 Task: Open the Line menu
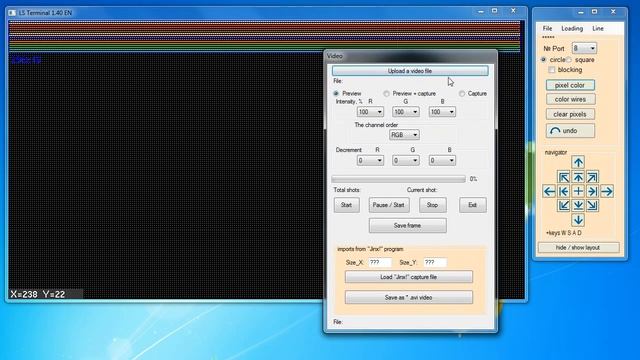[598, 28]
